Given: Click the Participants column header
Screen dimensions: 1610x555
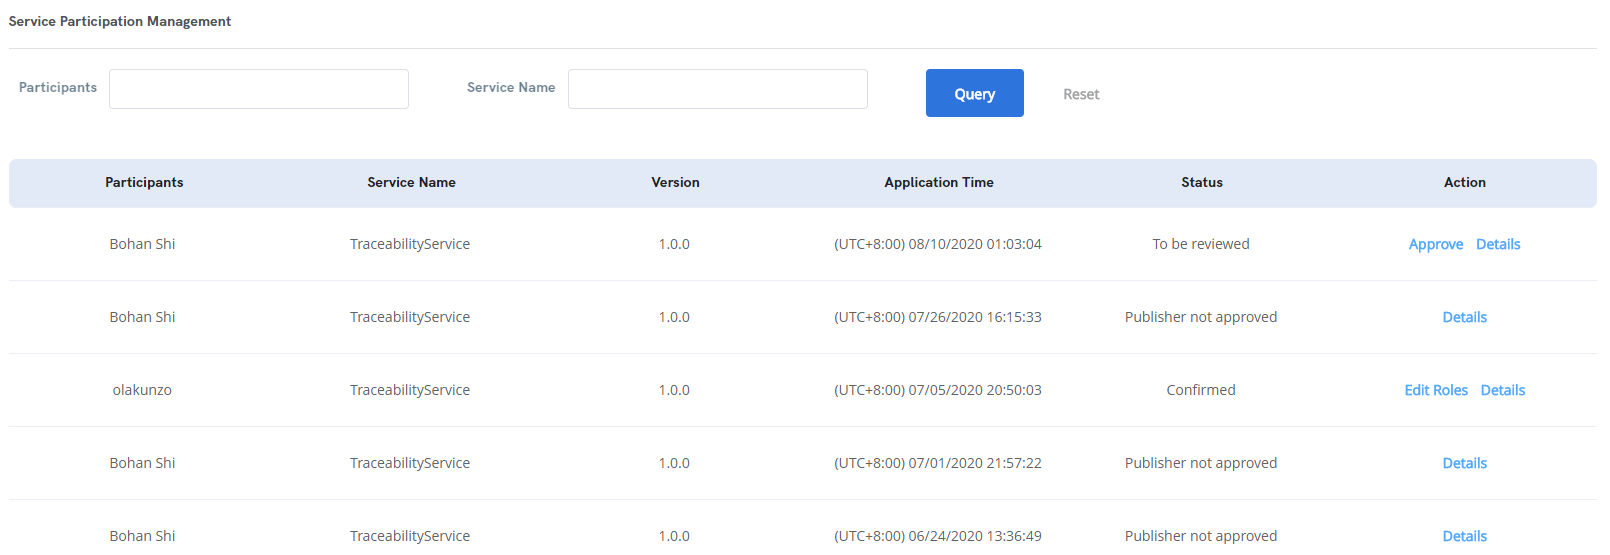Looking at the screenshot, I should click(x=144, y=182).
